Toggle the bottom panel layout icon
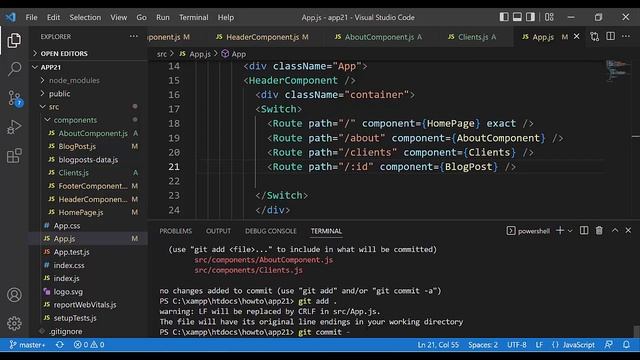The height and width of the screenshot is (360, 640). coord(517,17)
